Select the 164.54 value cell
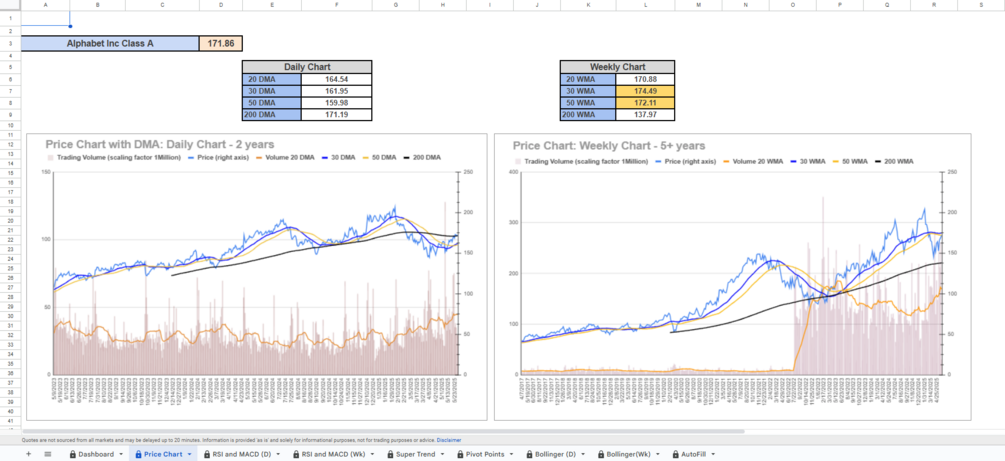 point(336,80)
